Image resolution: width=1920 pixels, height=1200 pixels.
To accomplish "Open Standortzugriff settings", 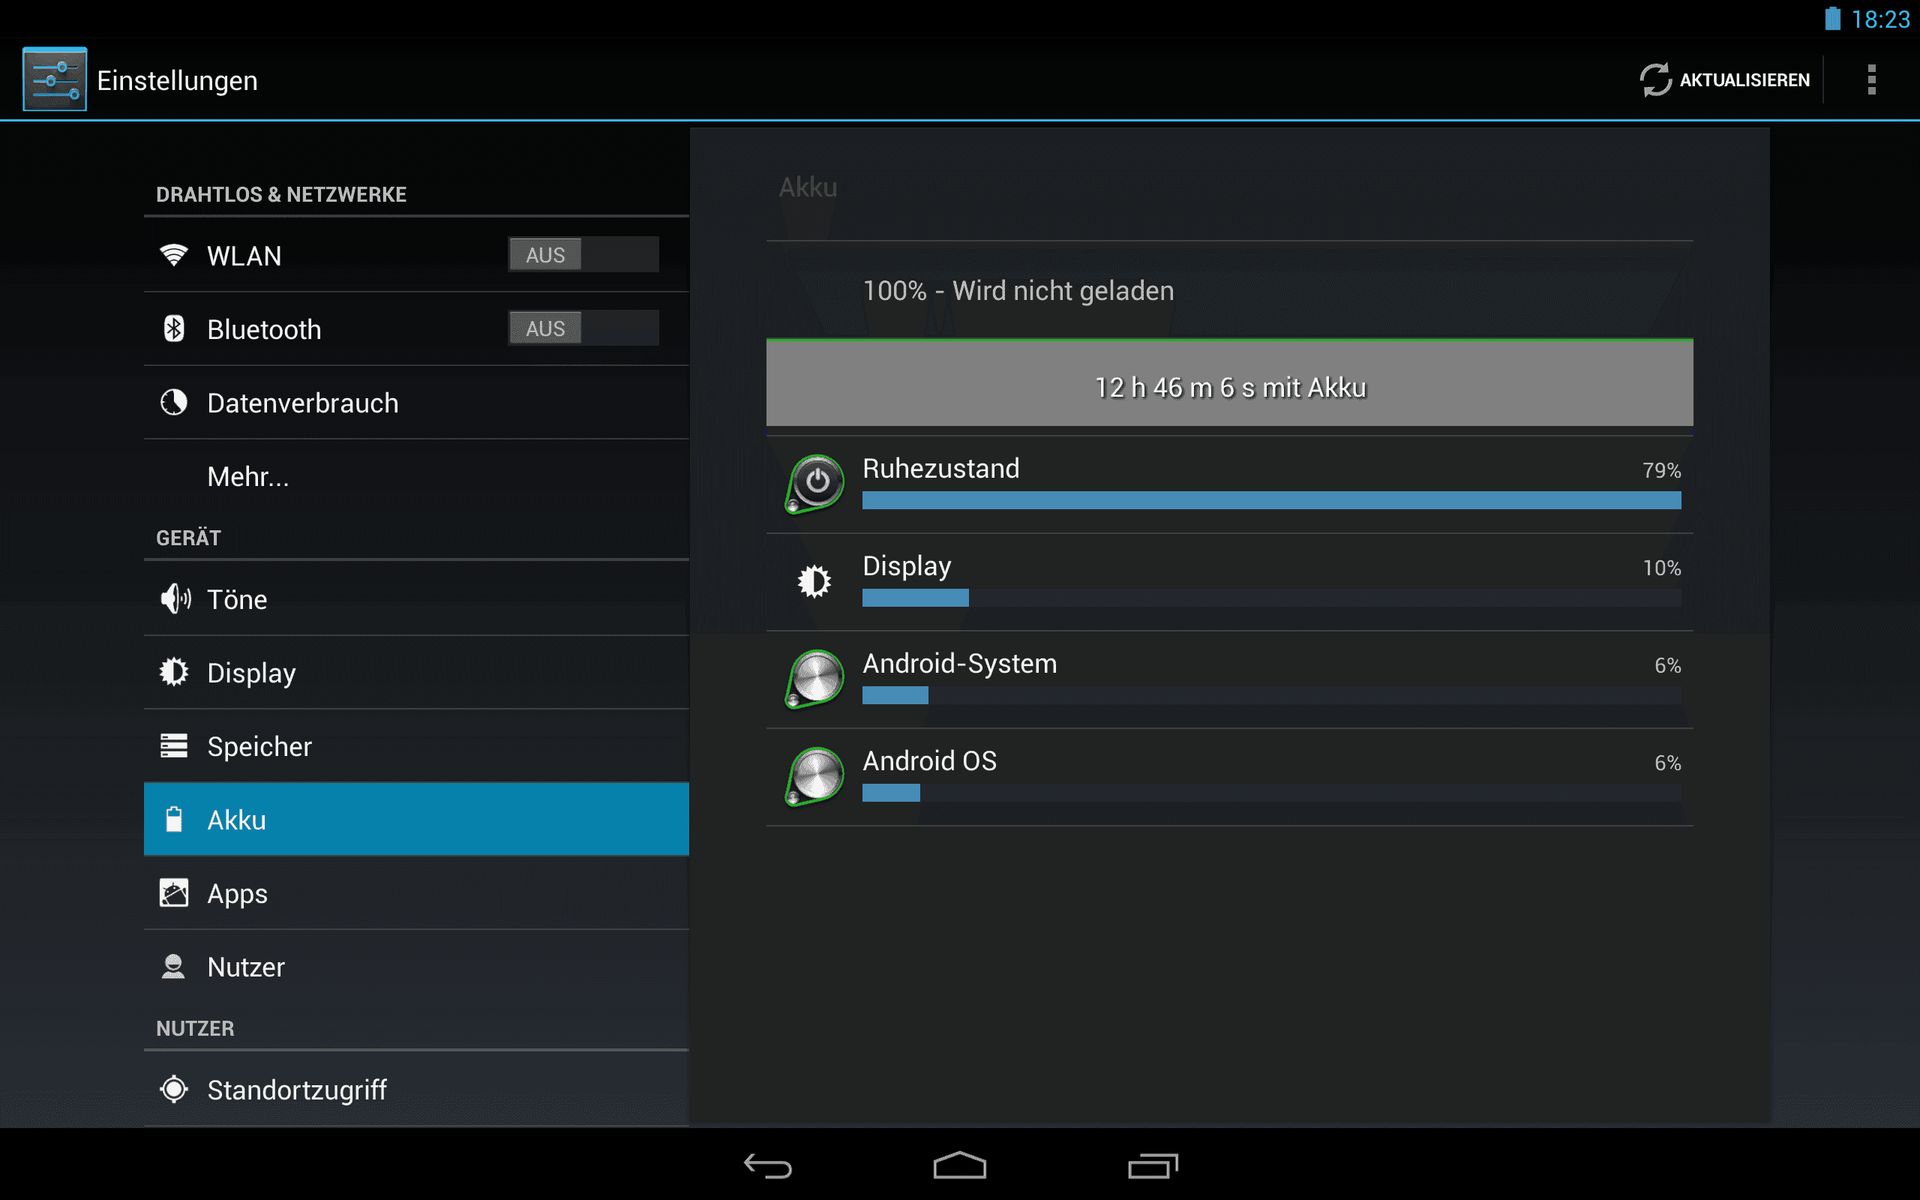I will click(416, 1089).
